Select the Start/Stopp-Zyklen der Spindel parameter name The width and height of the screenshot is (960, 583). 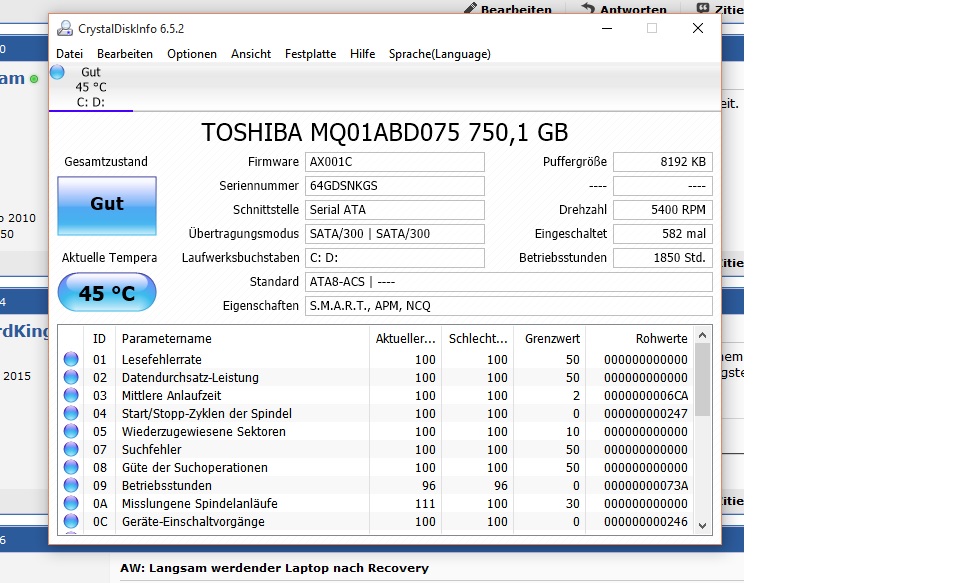(x=207, y=413)
